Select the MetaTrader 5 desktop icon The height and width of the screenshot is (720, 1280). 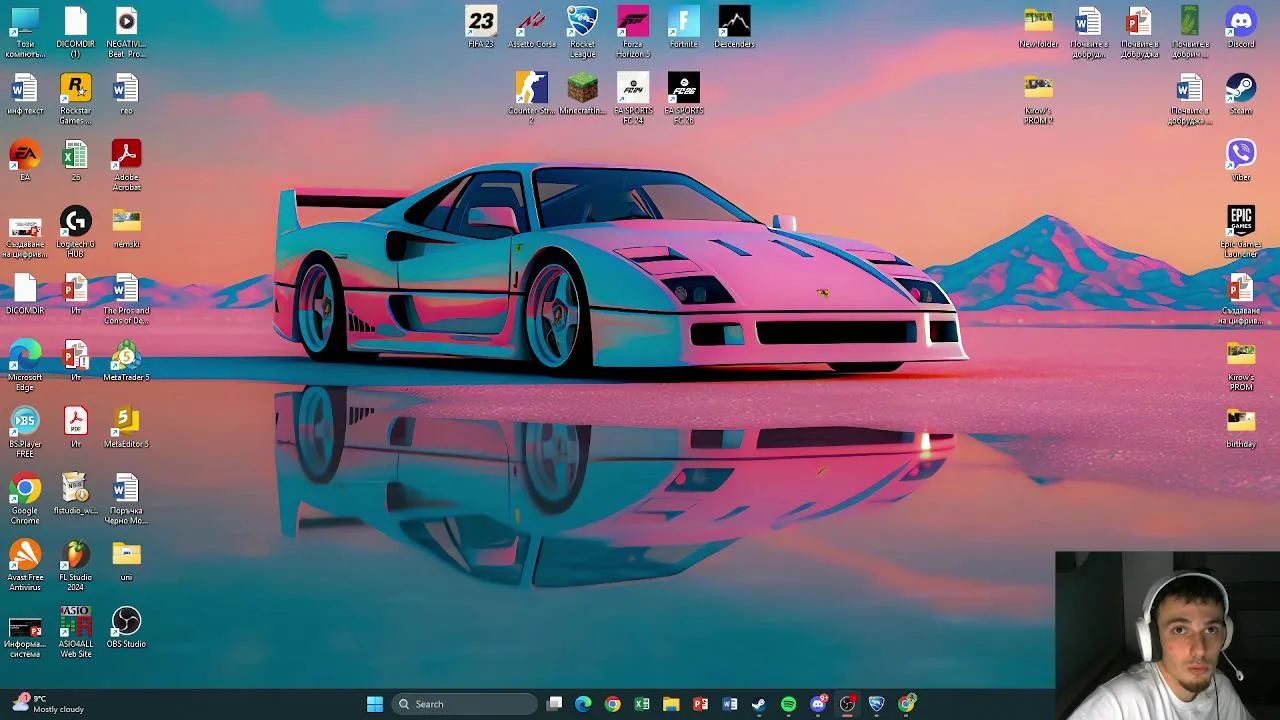pyautogui.click(x=126, y=361)
